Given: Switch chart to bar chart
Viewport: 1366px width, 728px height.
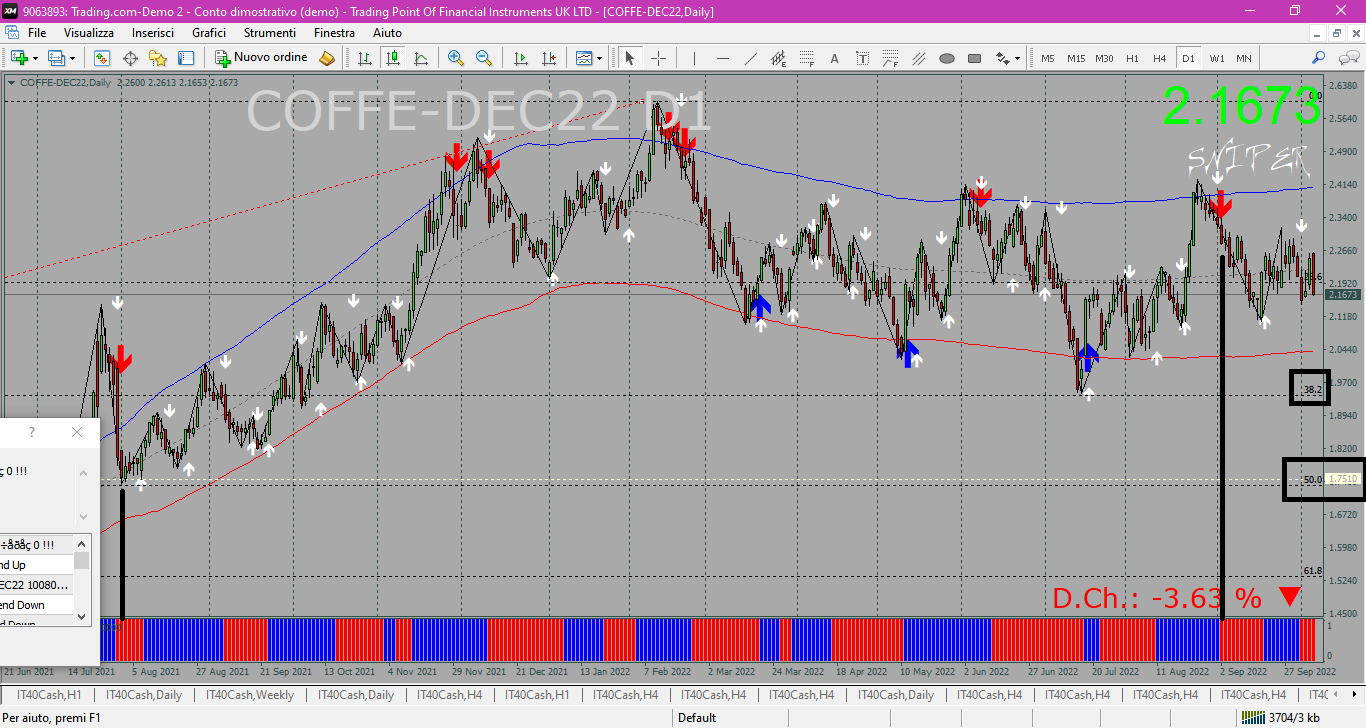Looking at the screenshot, I should point(365,58).
